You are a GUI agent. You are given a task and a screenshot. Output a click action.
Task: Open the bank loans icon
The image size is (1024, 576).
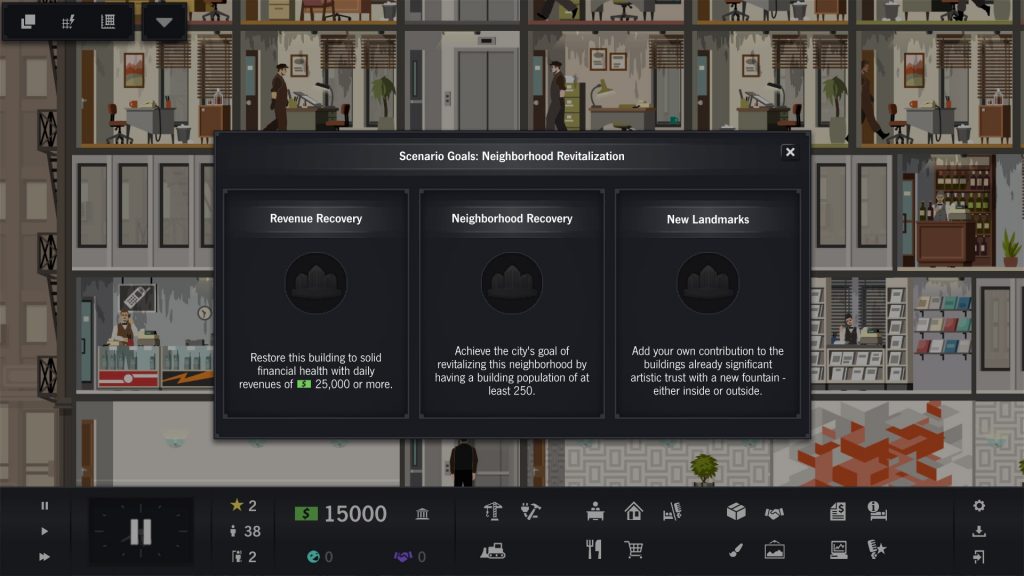pos(423,514)
